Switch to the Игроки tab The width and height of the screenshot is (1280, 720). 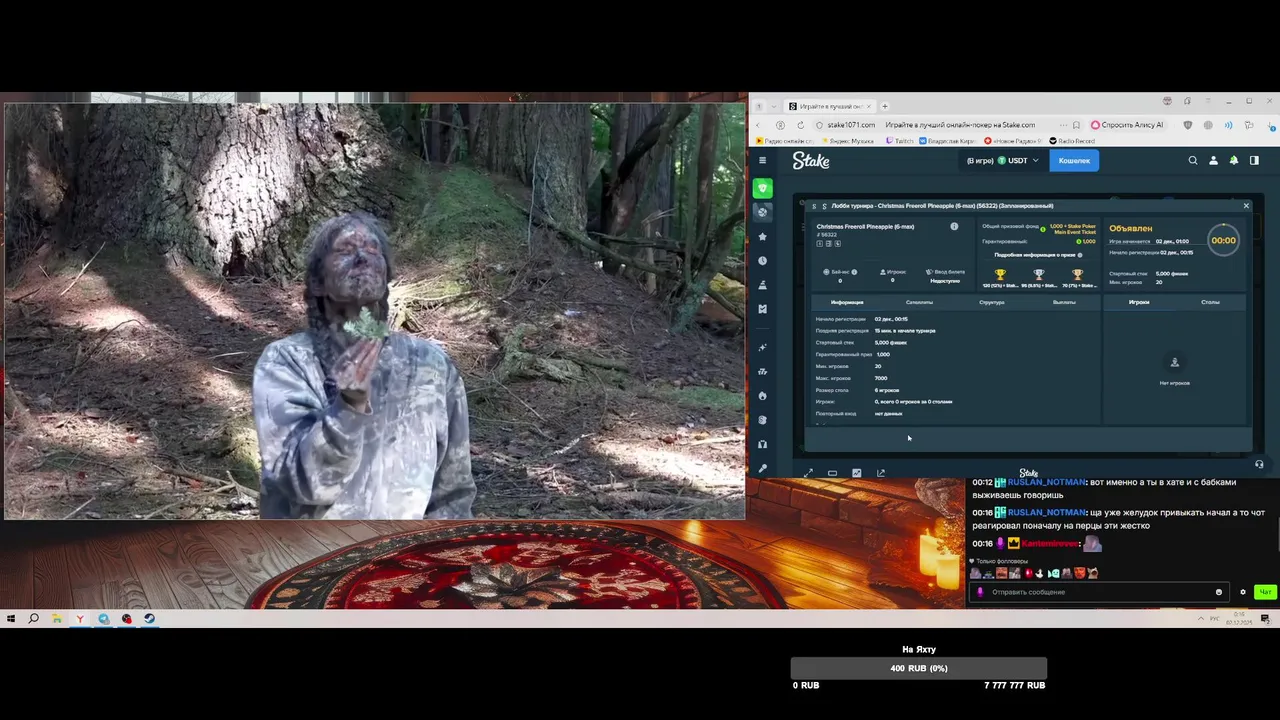1139,302
